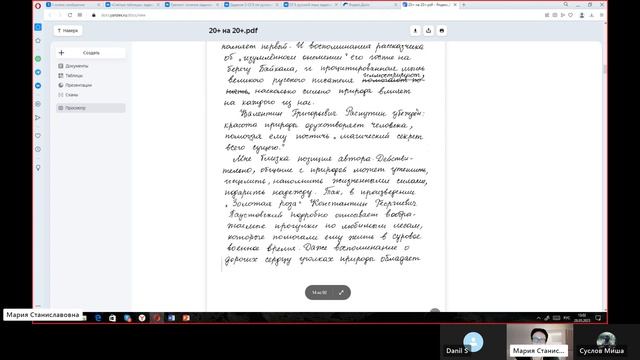This screenshot has height=360, width=640.
Task: Open the clock history icon in Opera sidebar
Action: (38, 149)
